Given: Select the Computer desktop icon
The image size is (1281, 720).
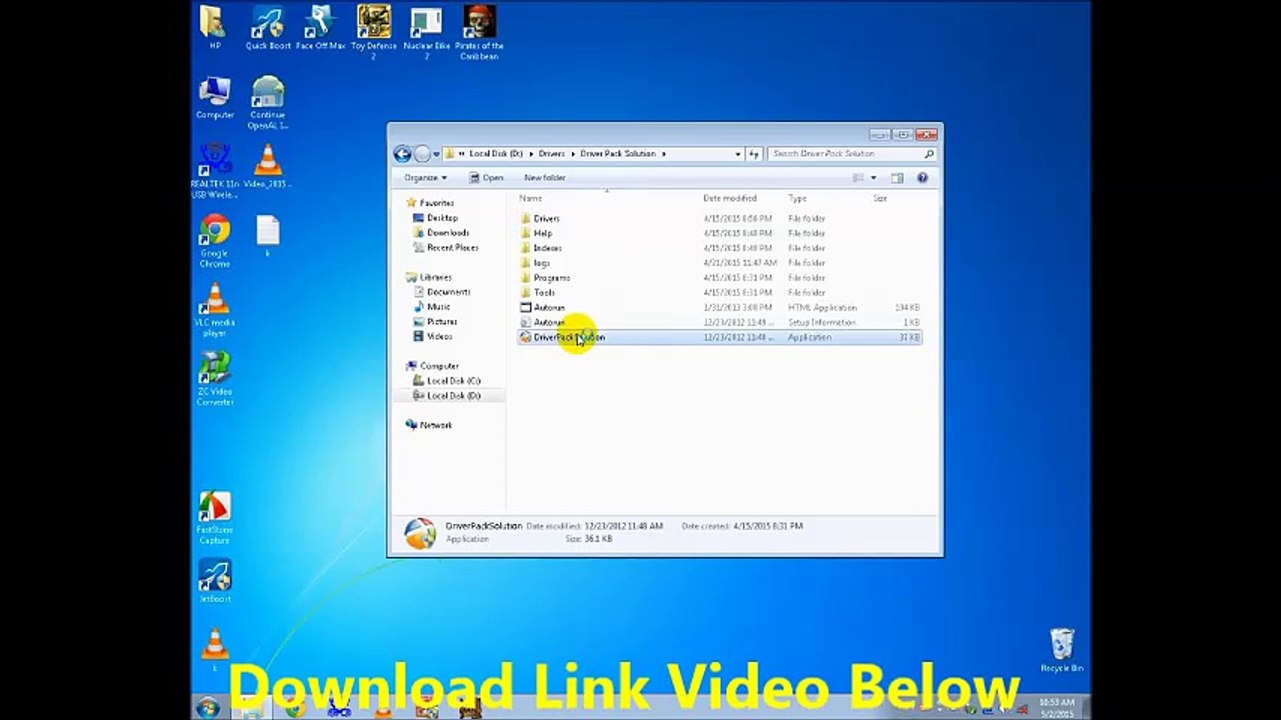Looking at the screenshot, I should click(214, 98).
